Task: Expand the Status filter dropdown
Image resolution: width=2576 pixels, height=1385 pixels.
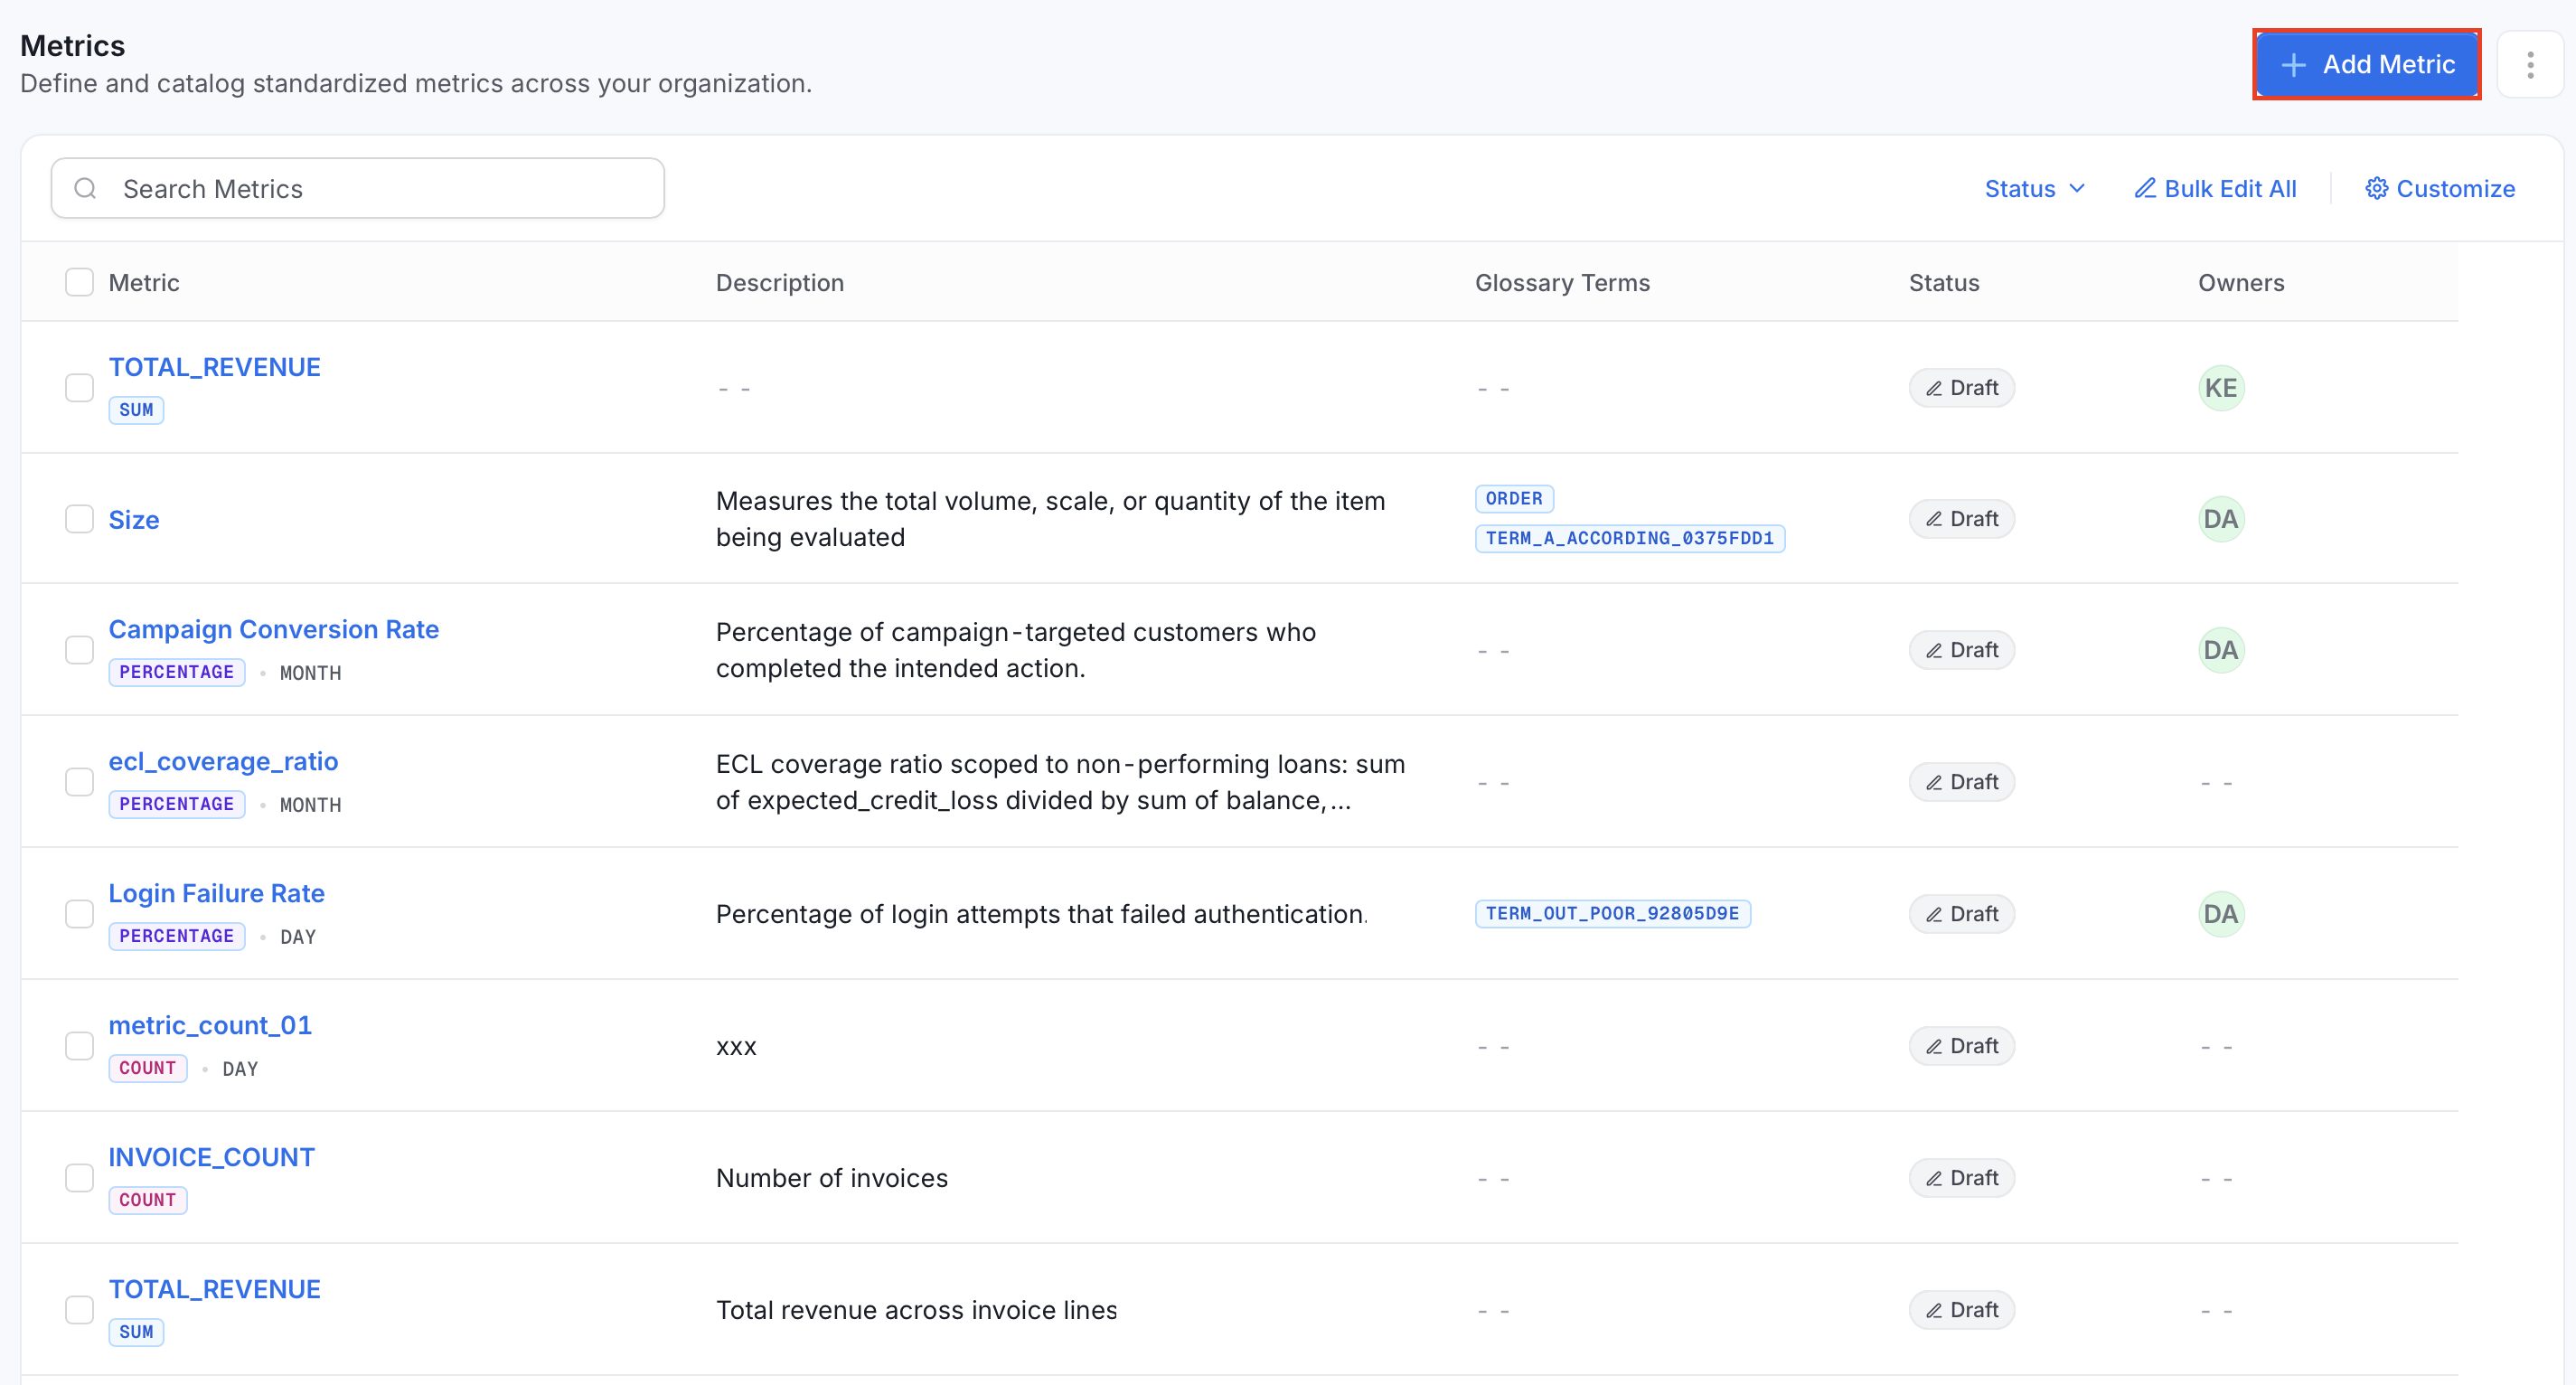Action: click(x=2034, y=189)
